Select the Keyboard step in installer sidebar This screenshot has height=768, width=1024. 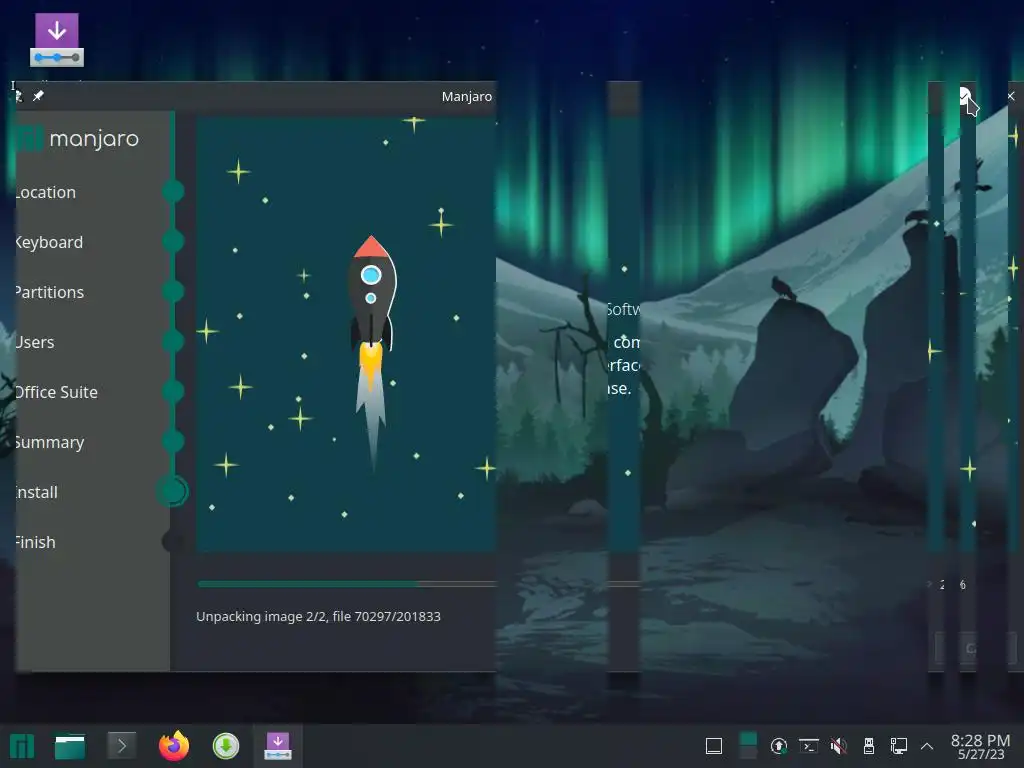[50, 242]
